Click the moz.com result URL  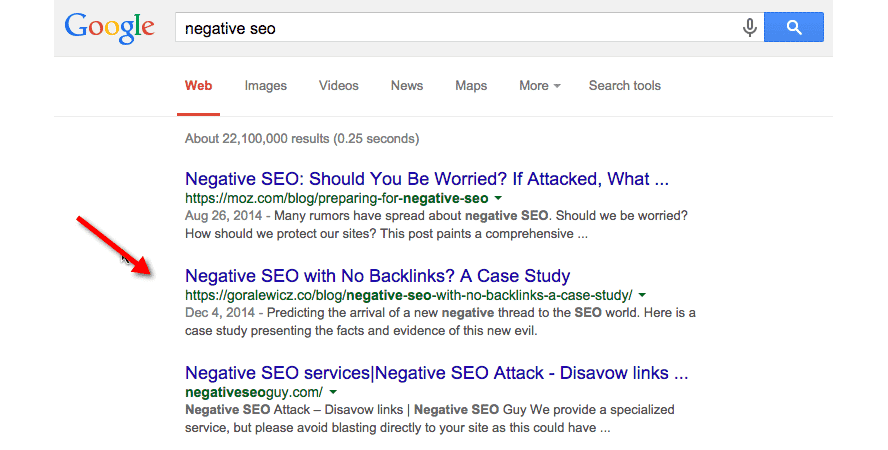point(336,199)
